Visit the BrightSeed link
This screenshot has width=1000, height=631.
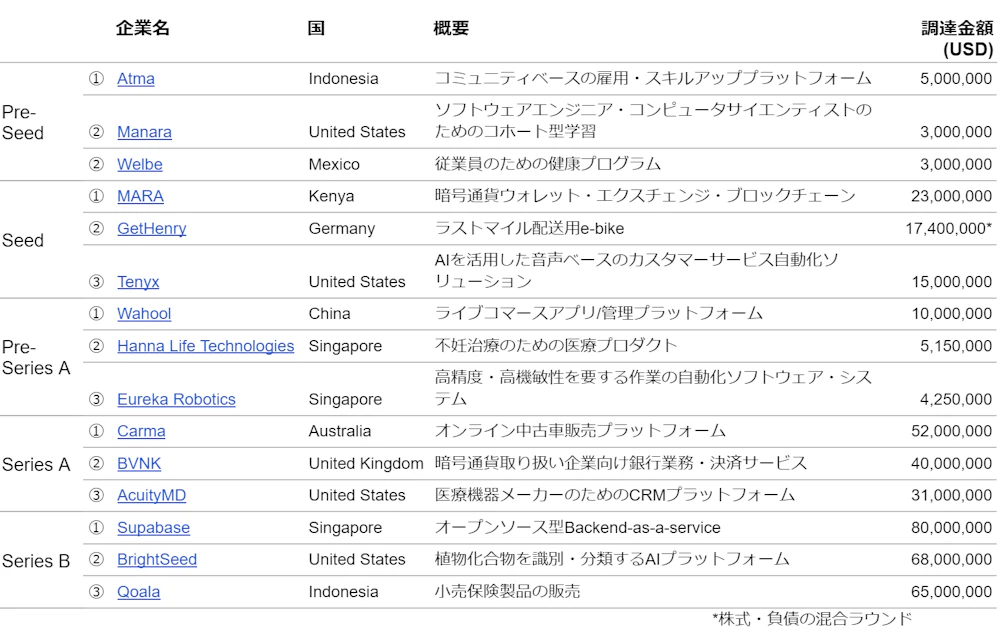coord(157,560)
